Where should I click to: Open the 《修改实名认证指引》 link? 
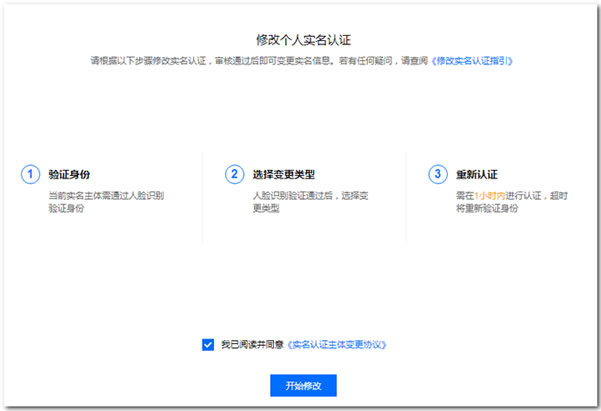pyautogui.click(x=472, y=61)
